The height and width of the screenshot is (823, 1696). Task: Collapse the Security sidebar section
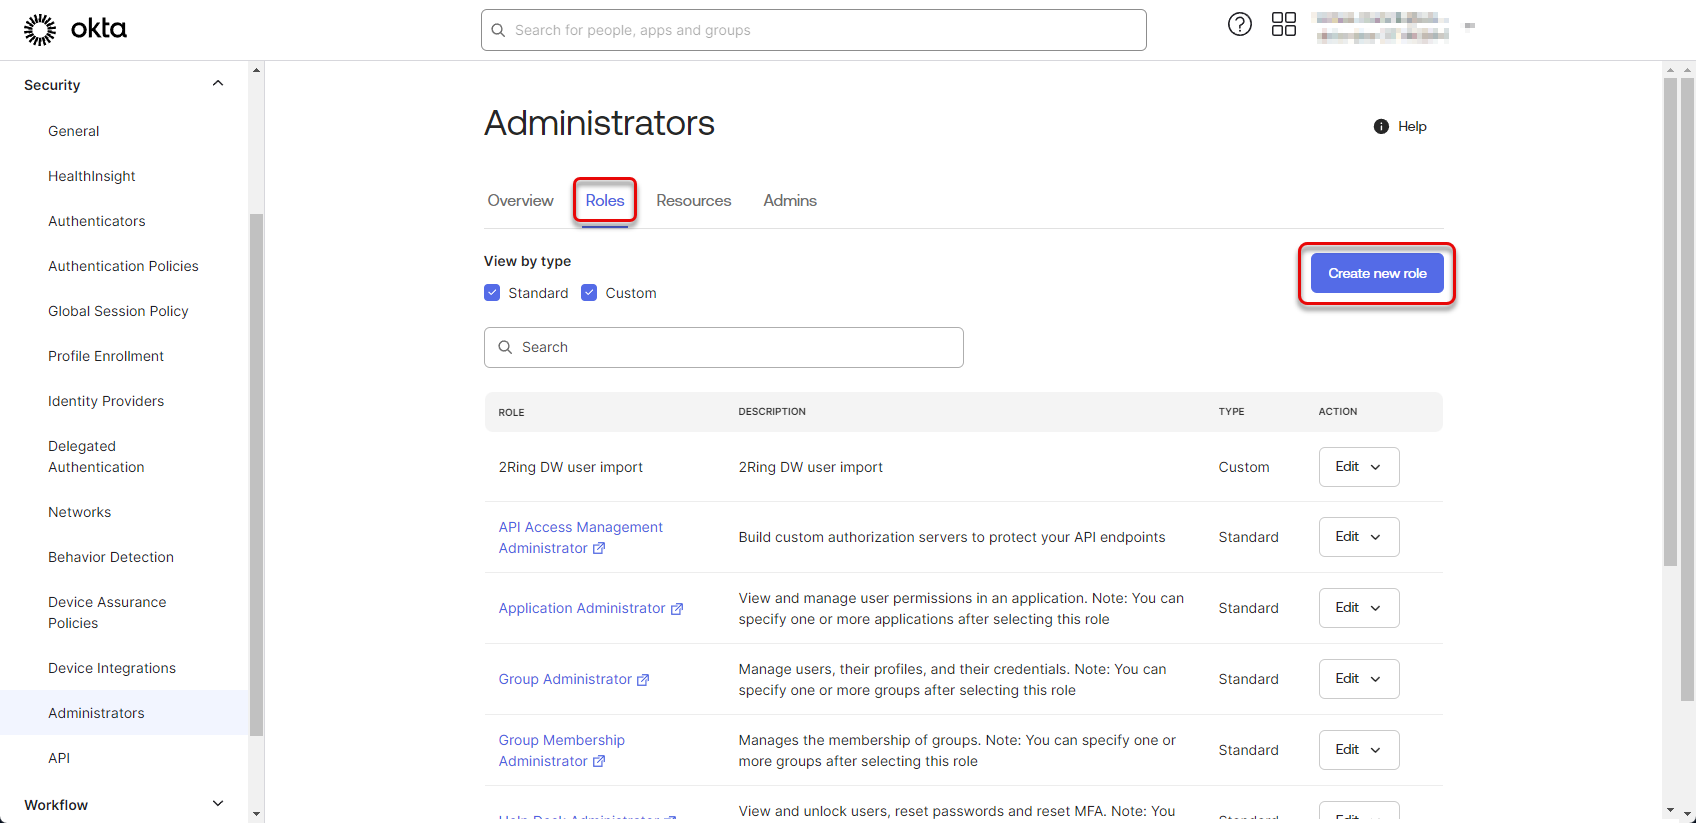click(218, 84)
